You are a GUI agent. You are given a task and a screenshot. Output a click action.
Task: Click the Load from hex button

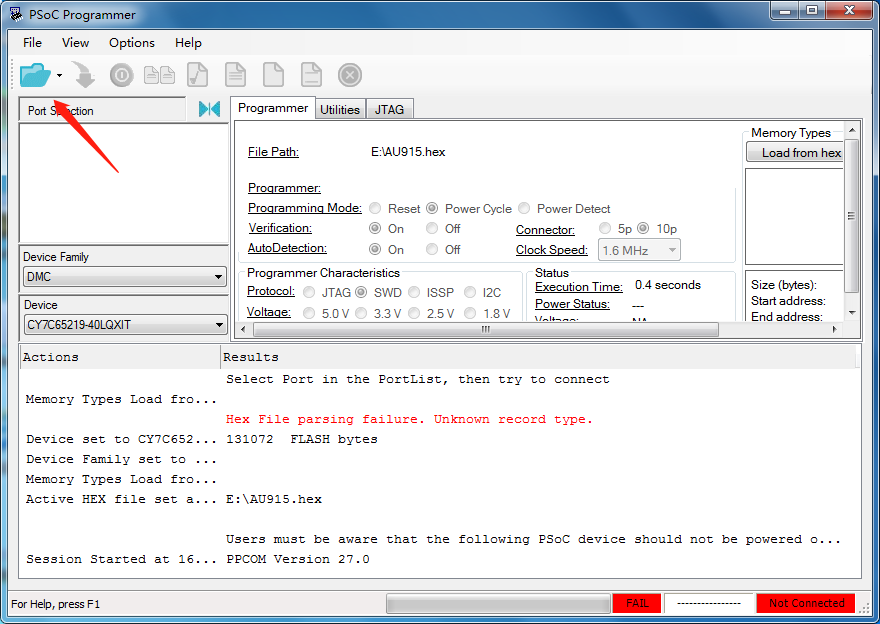pyautogui.click(x=795, y=153)
